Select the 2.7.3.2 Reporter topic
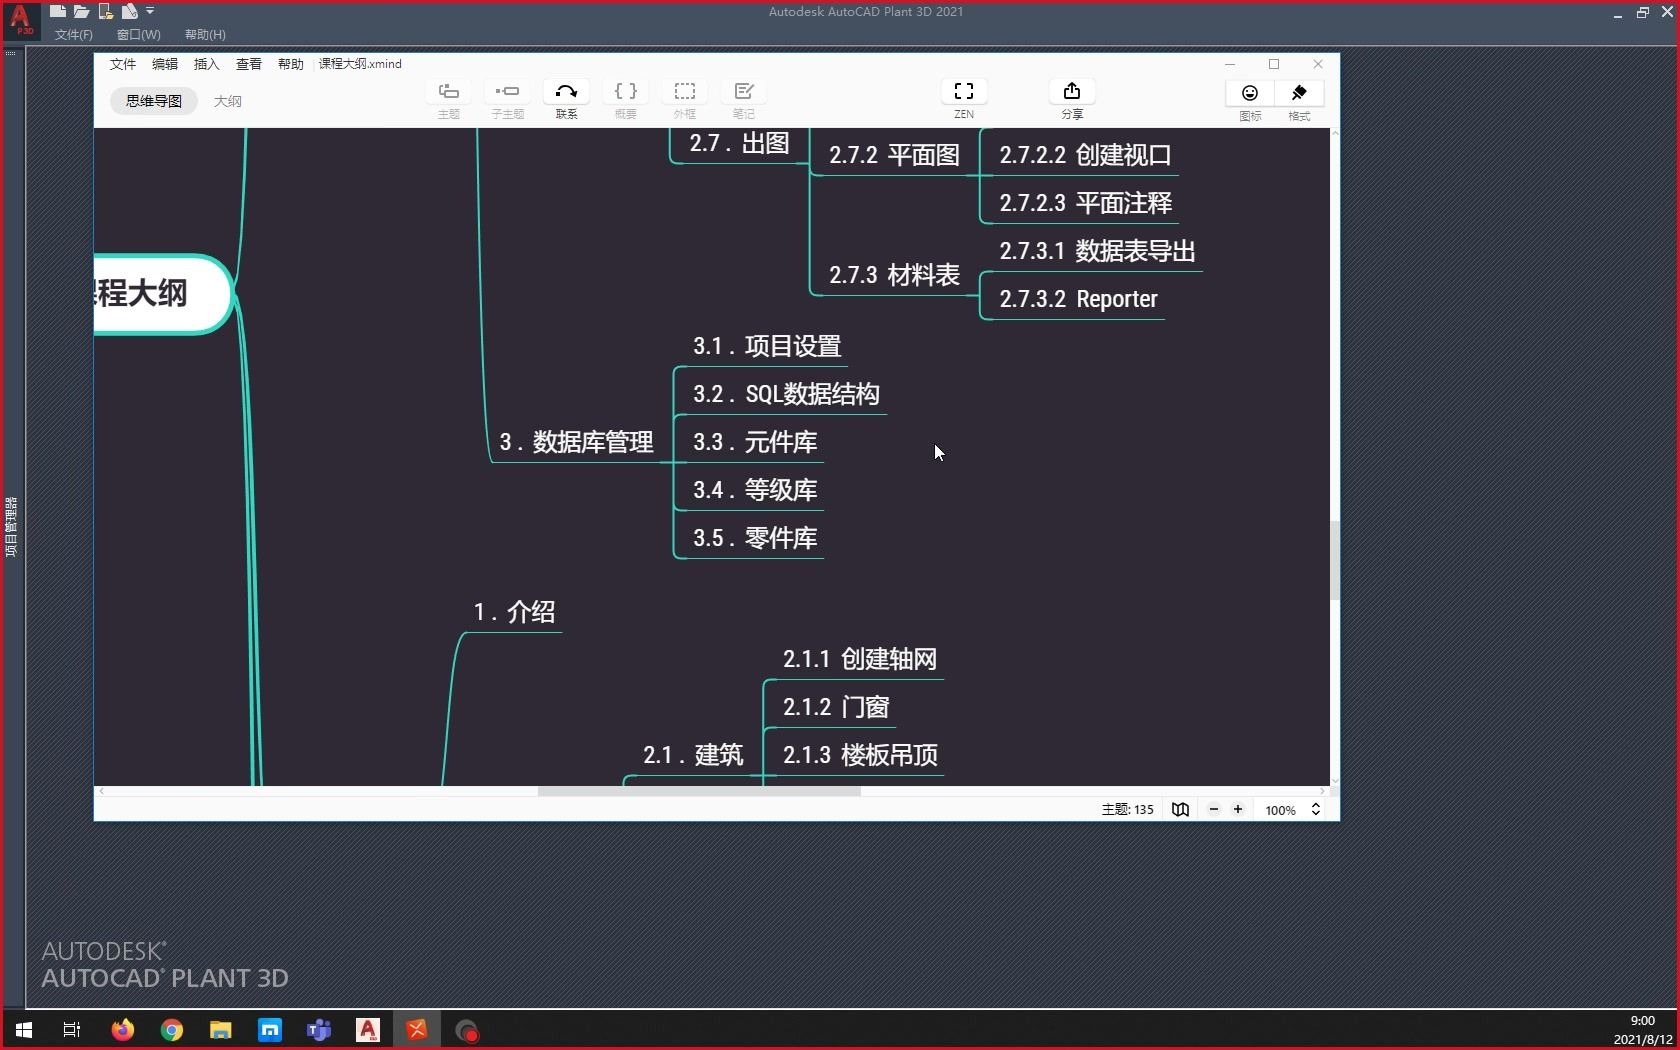This screenshot has height=1050, width=1680. (x=1079, y=299)
